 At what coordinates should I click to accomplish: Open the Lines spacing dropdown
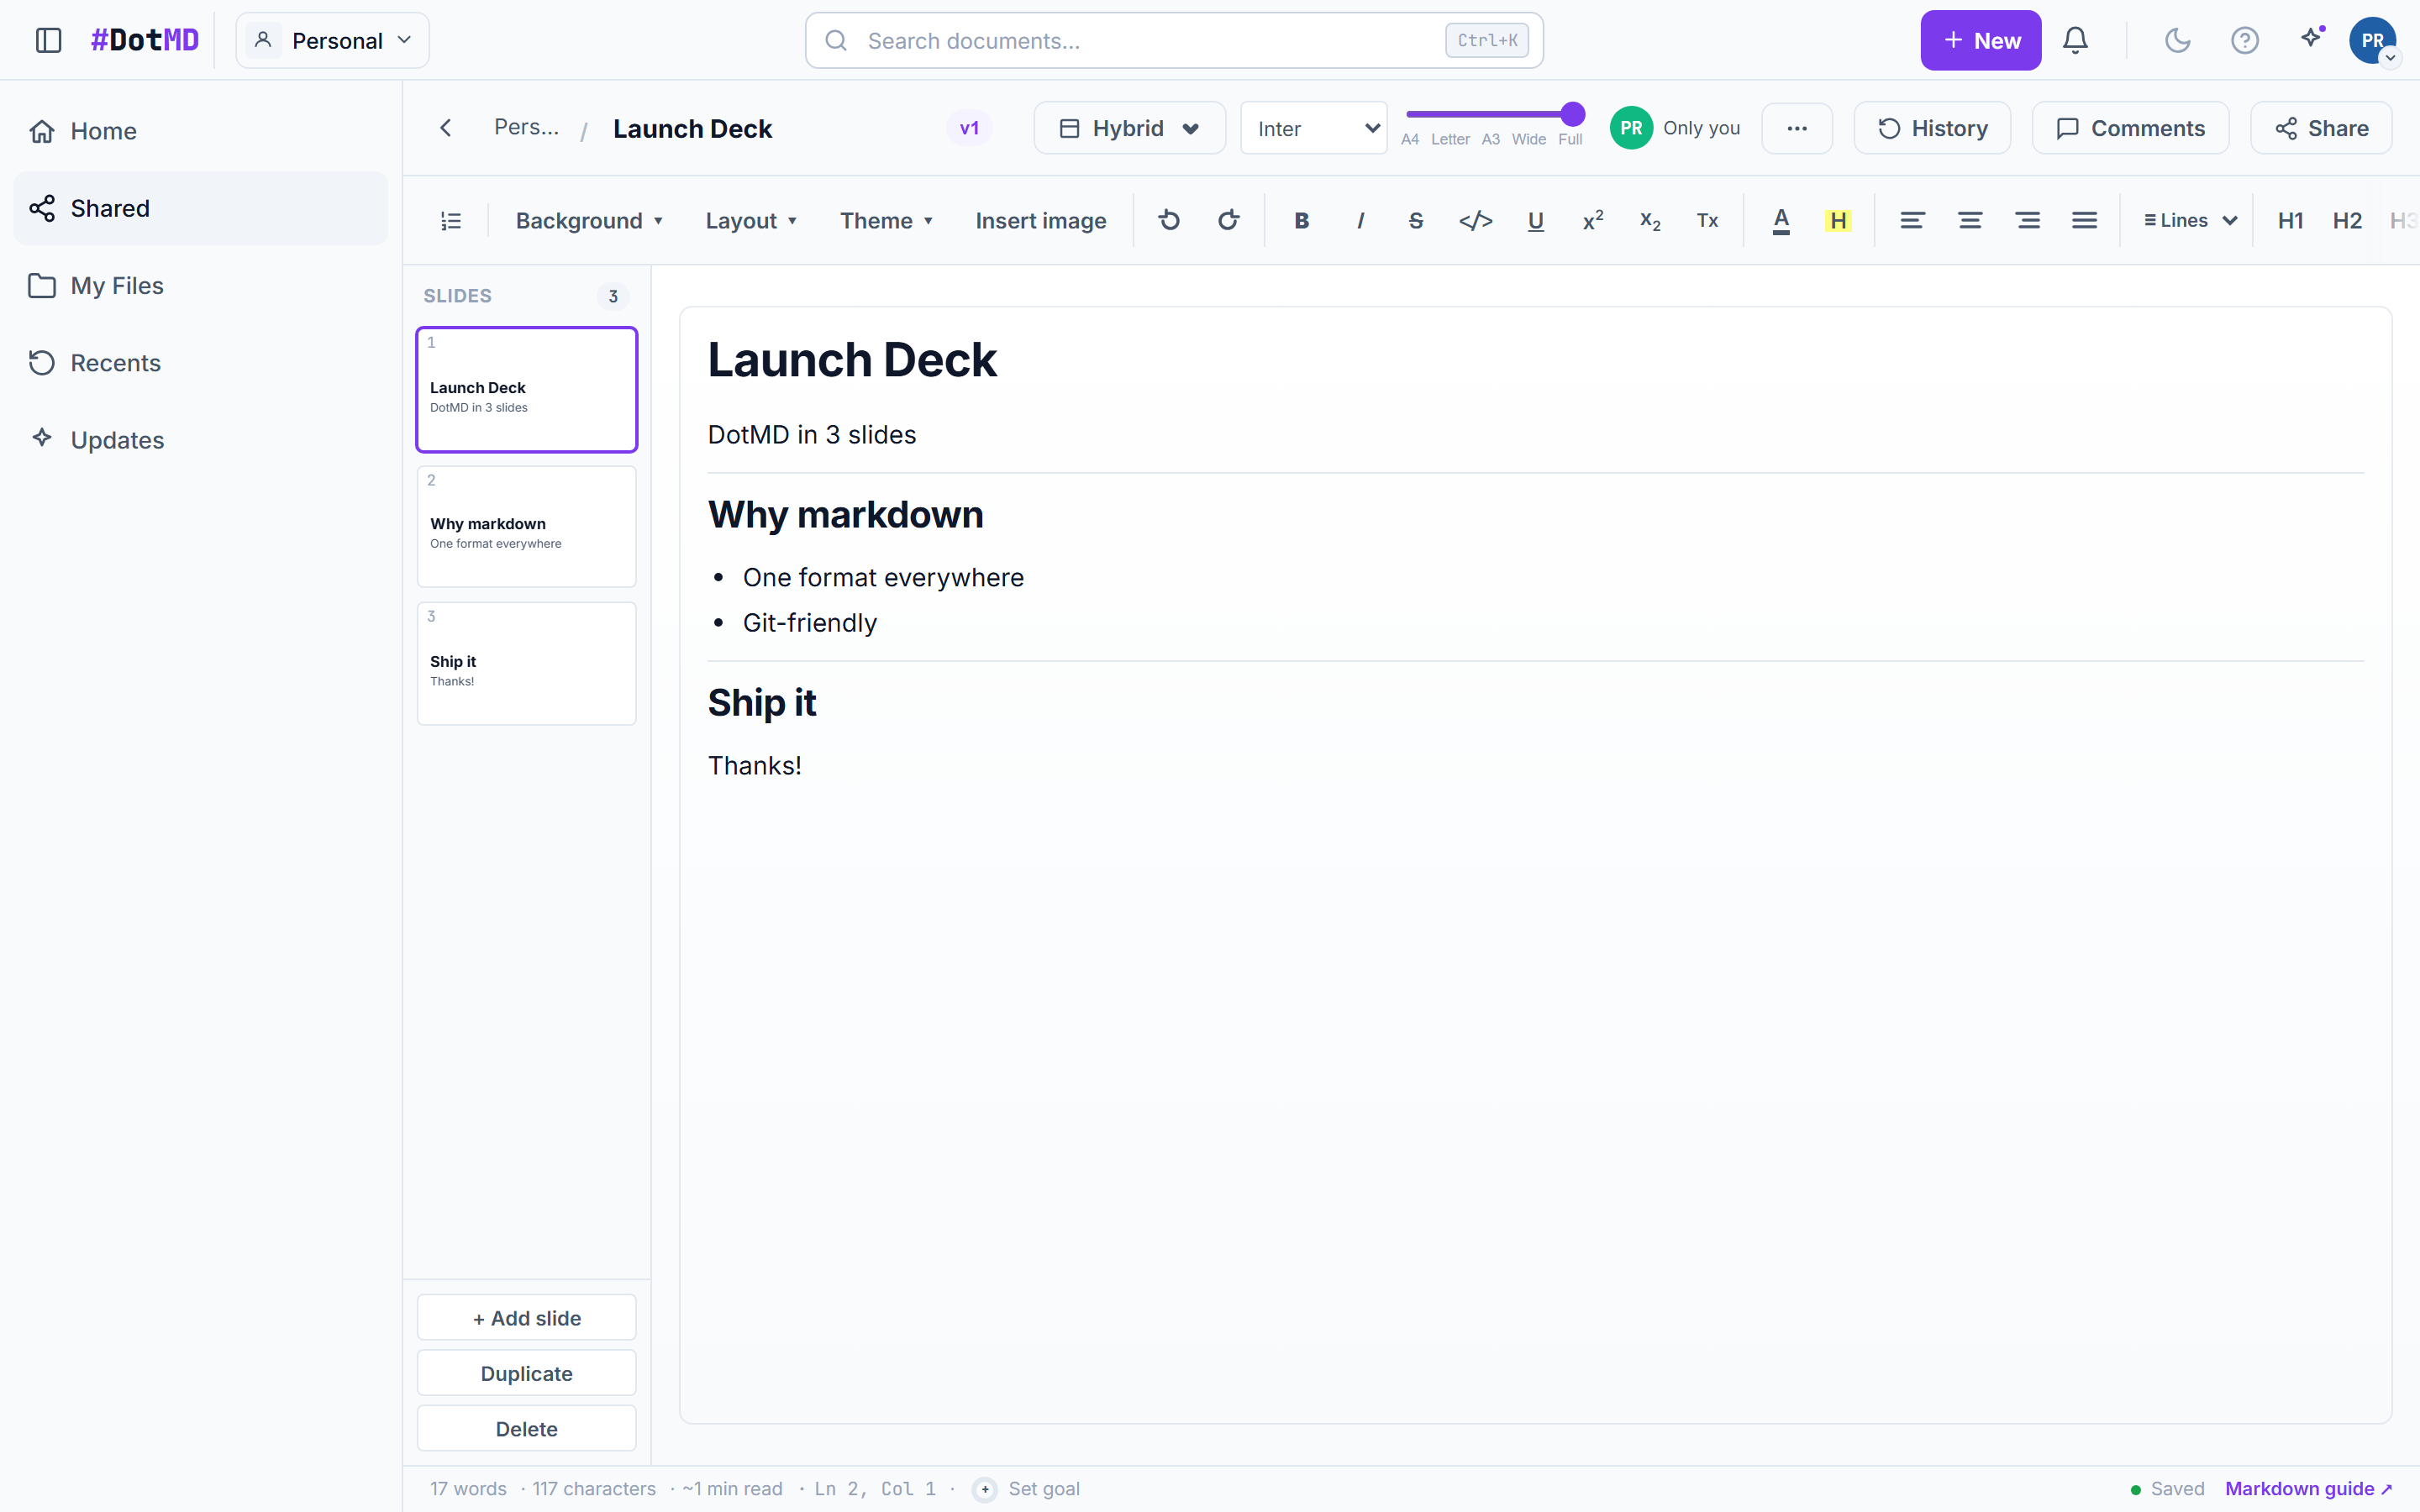coord(2190,220)
